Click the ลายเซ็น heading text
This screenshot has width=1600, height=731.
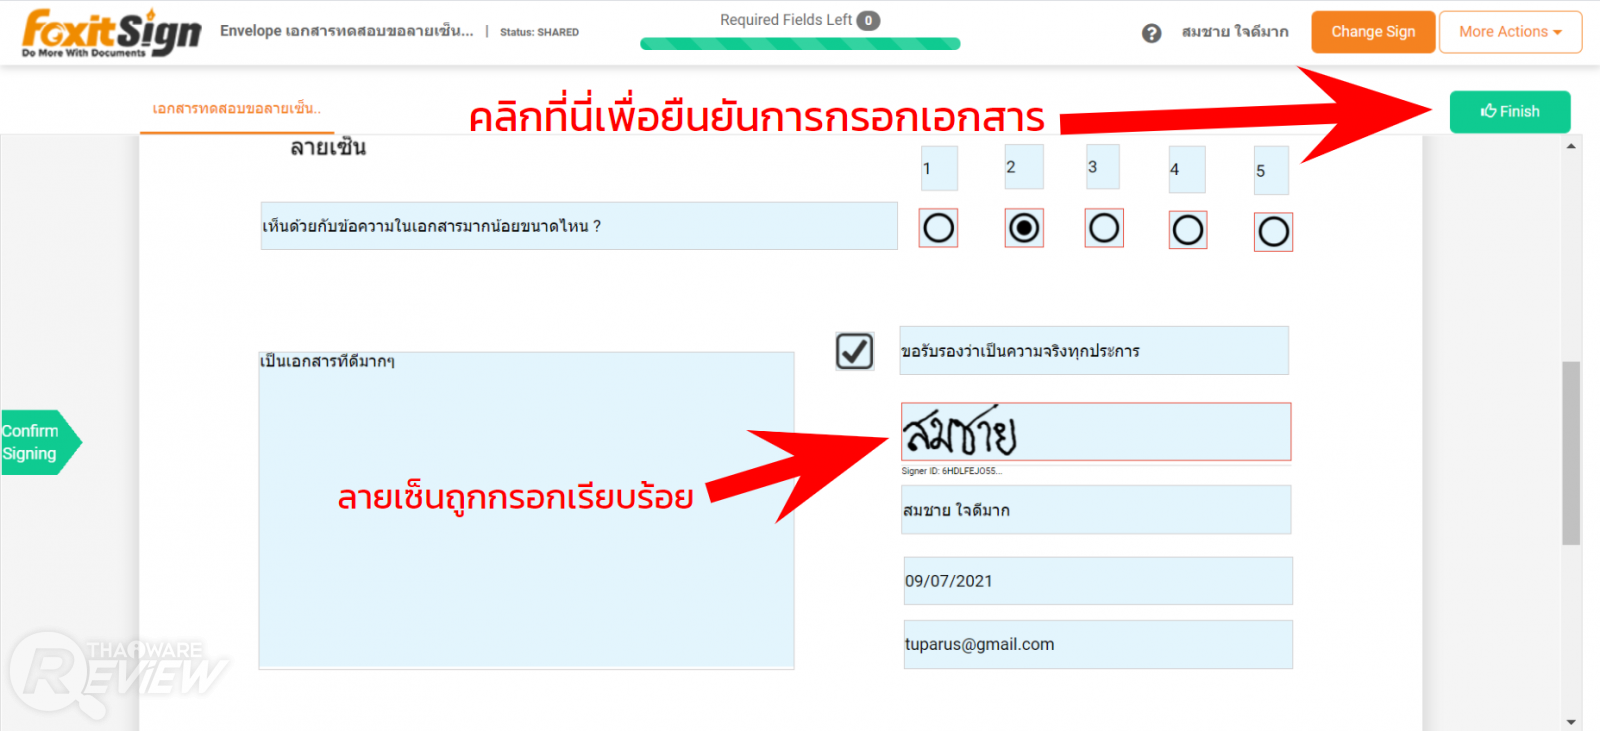coord(328,148)
